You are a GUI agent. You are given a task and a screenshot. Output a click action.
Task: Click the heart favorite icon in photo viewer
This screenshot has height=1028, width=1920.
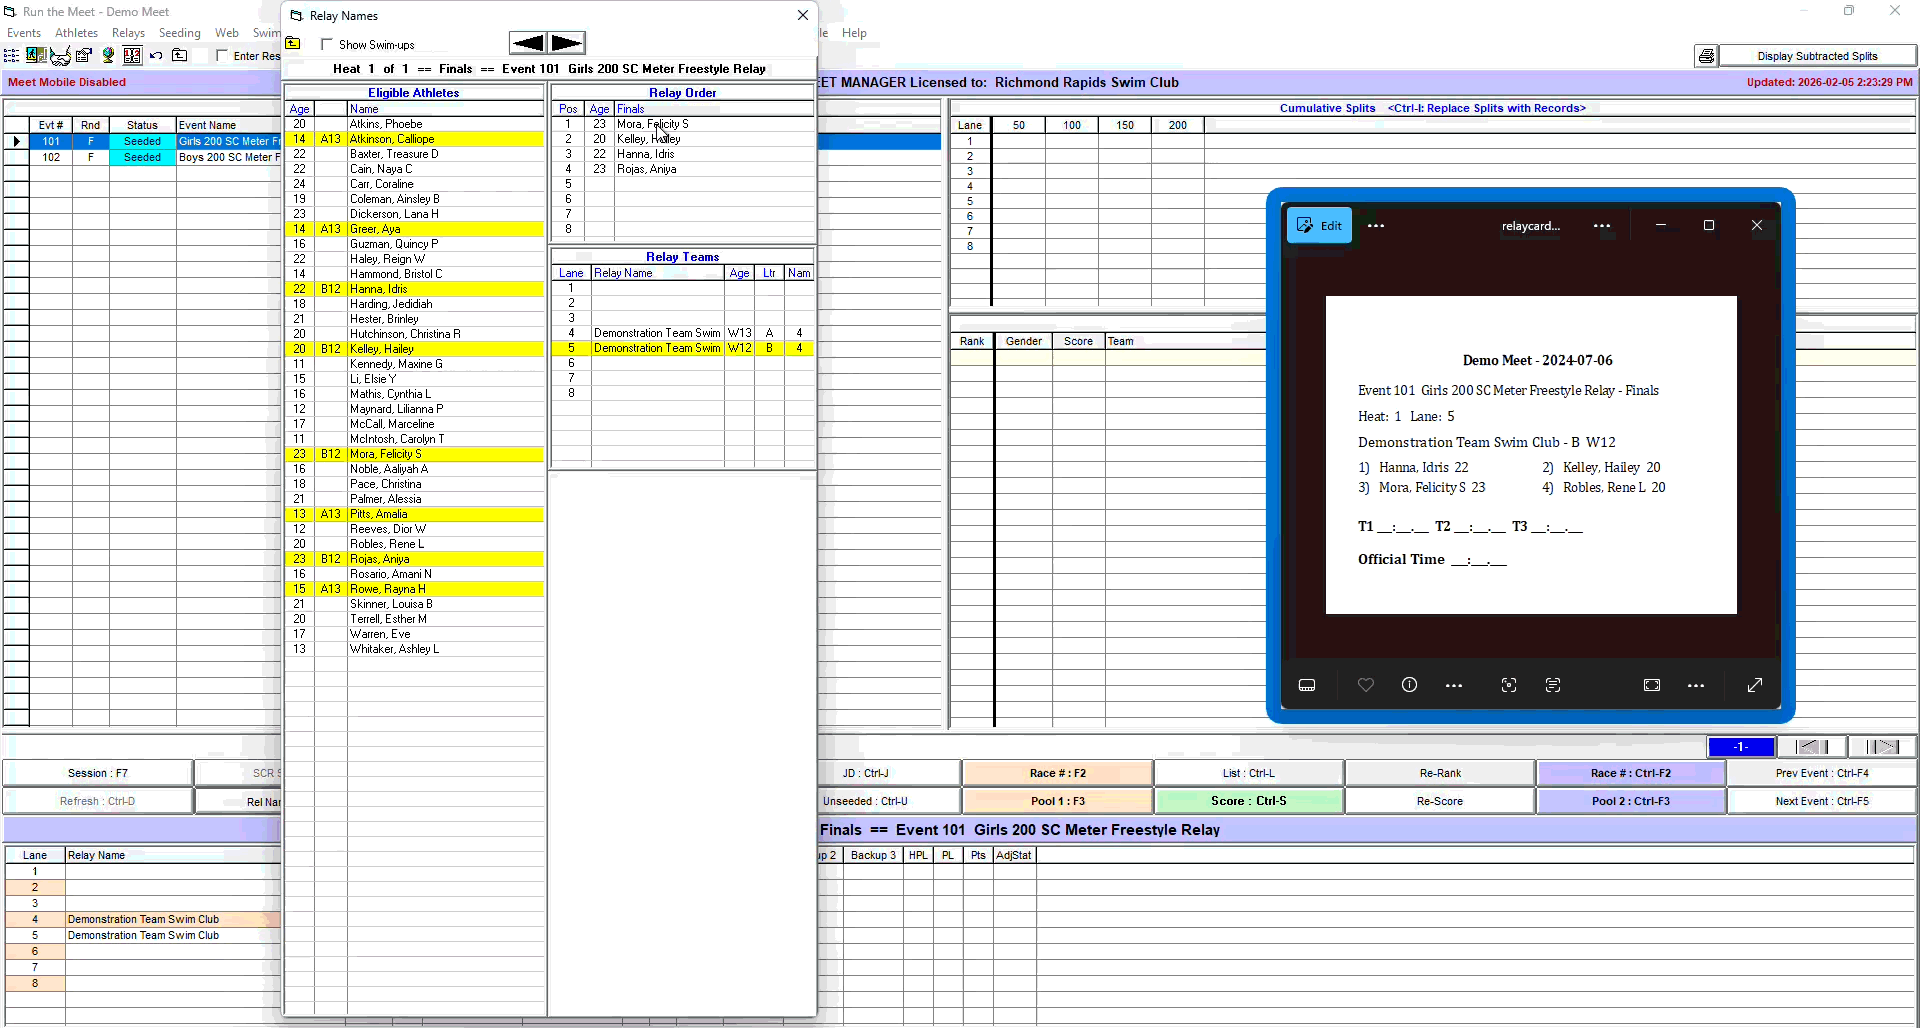[1365, 685]
